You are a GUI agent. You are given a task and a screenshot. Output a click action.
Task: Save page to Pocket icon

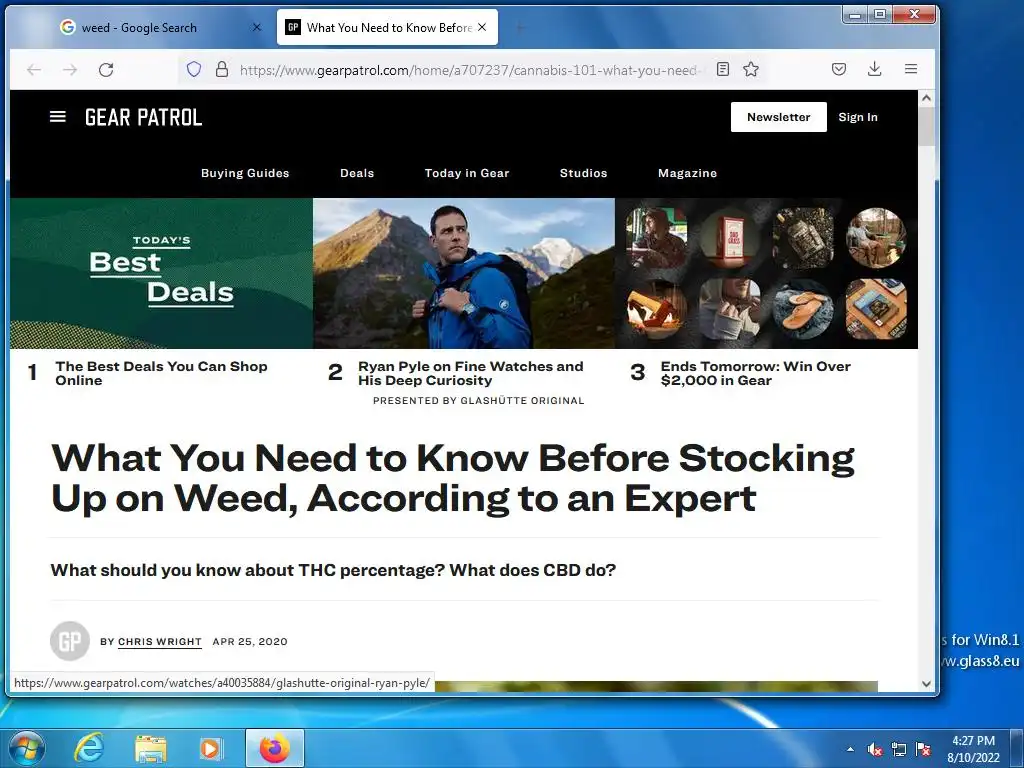click(x=839, y=69)
